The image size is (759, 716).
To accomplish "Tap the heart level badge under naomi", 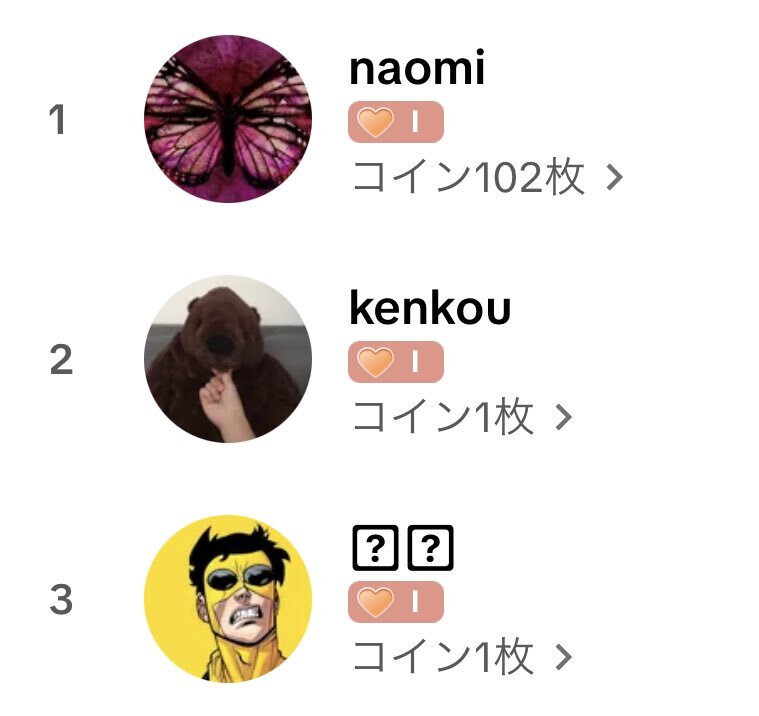I will [x=396, y=122].
